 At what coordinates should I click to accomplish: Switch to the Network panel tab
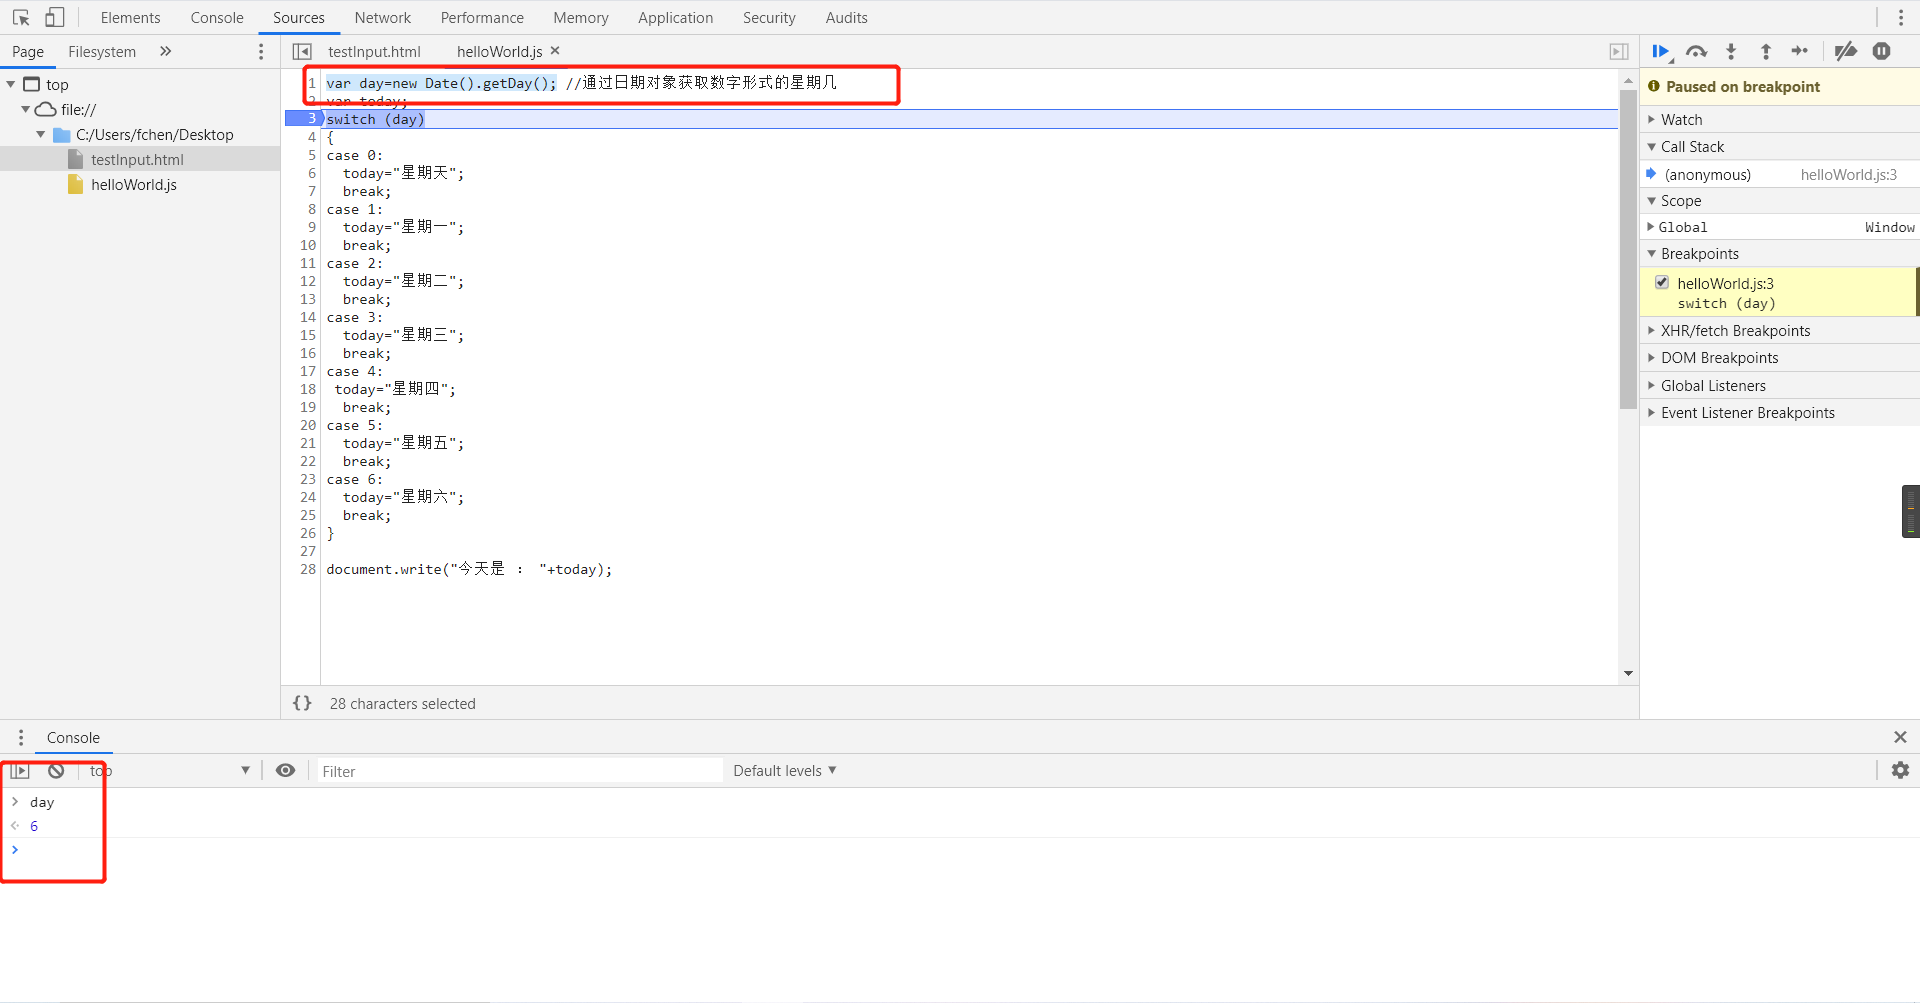pyautogui.click(x=383, y=17)
